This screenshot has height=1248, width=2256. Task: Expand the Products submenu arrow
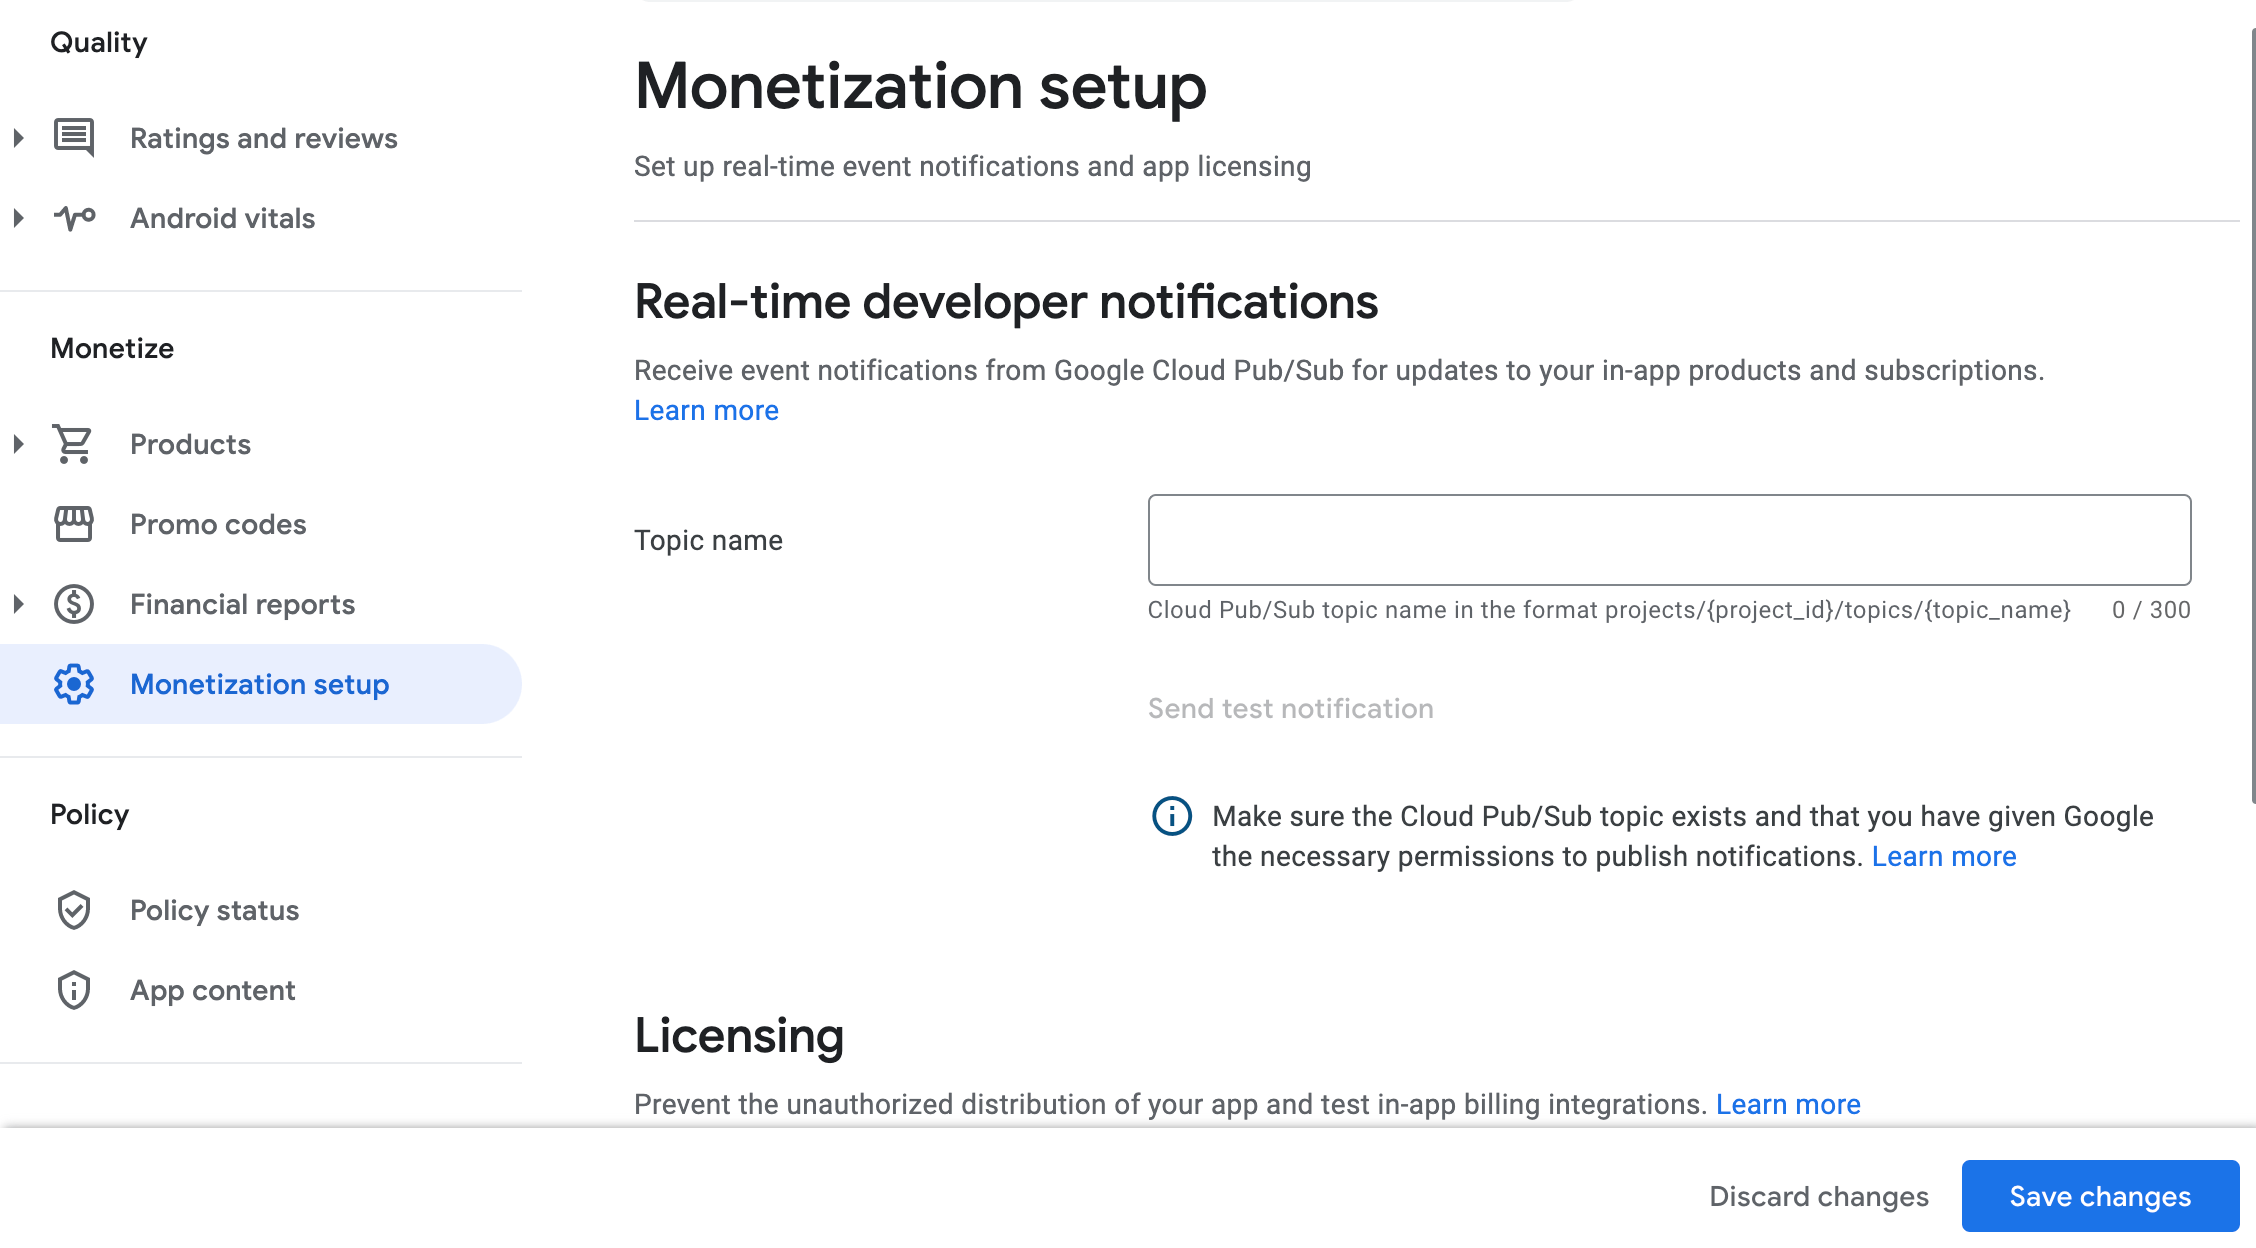coord(18,444)
